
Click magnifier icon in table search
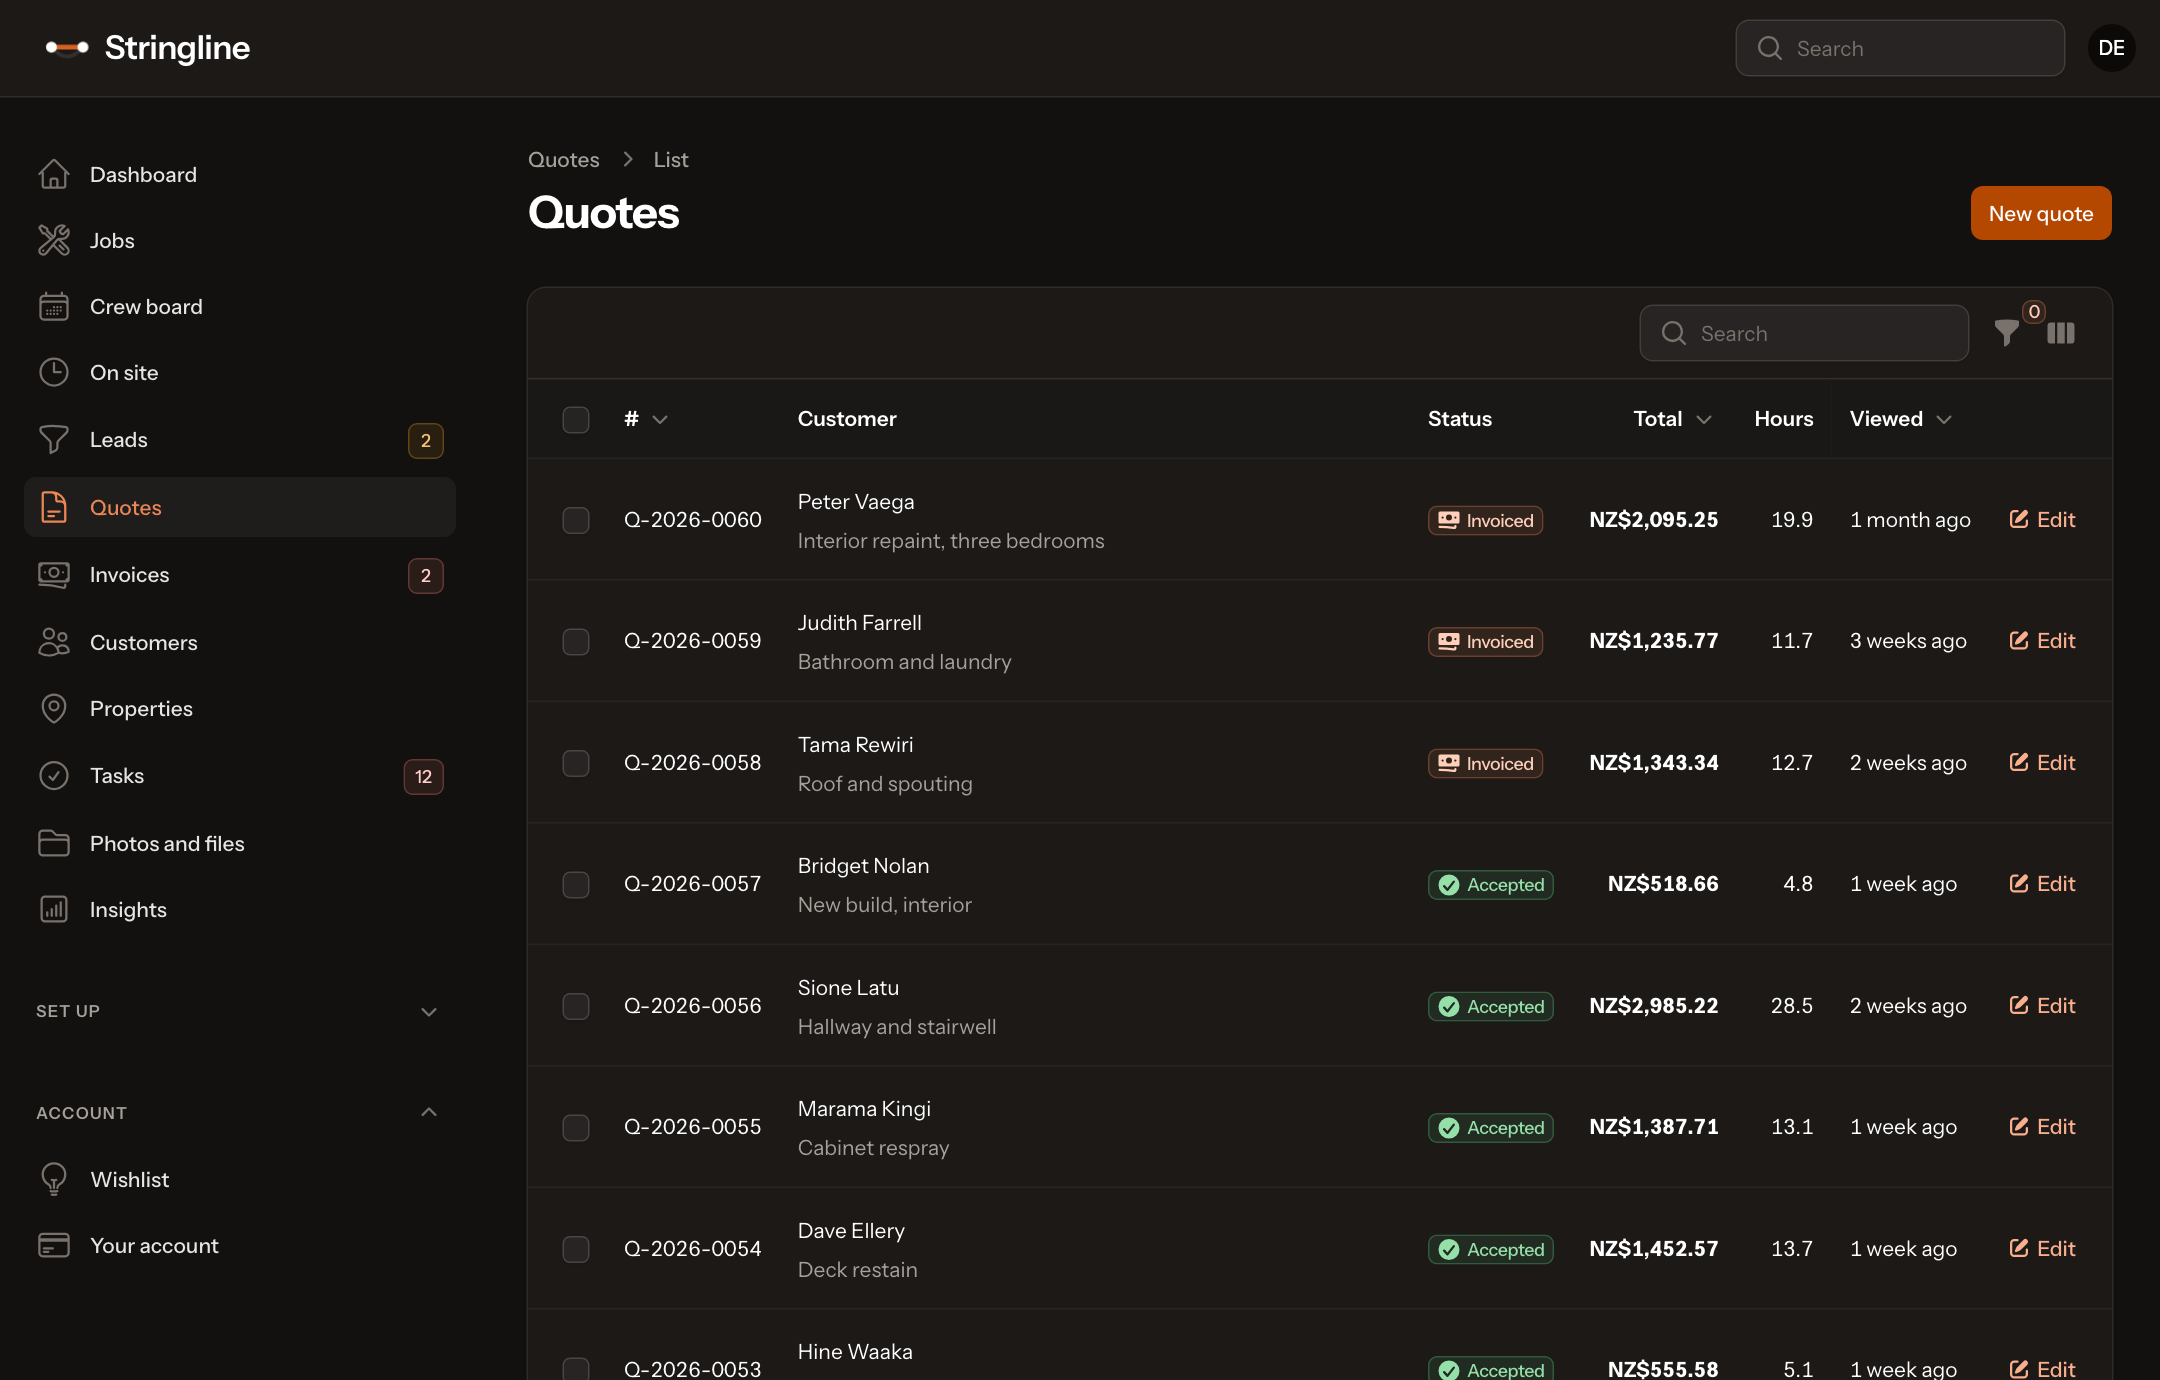(1673, 333)
